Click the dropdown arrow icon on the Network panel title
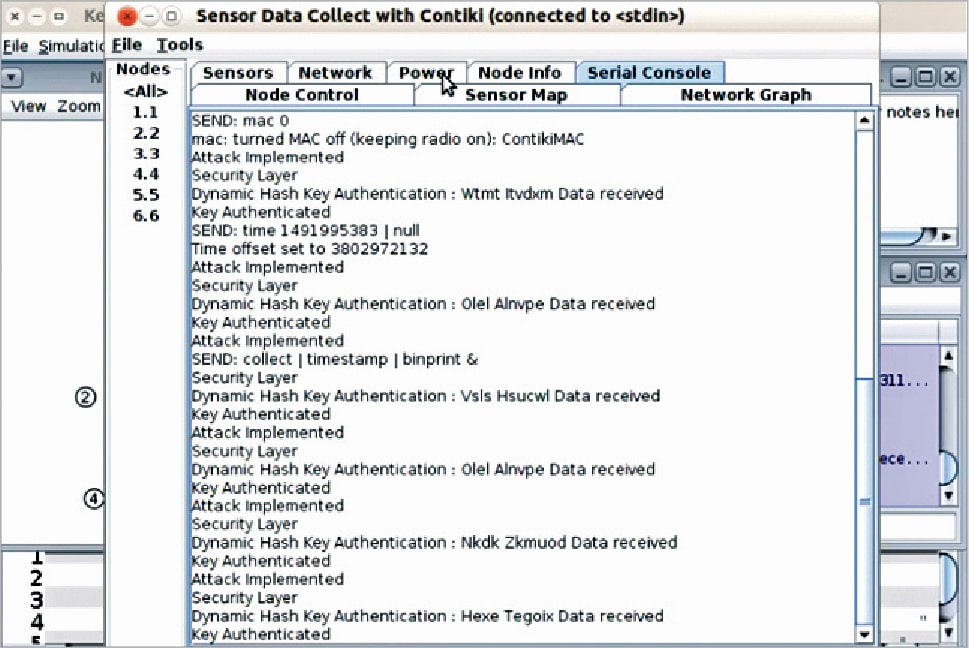The width and height of the screenshot is (969, 648). pos(12,77)
